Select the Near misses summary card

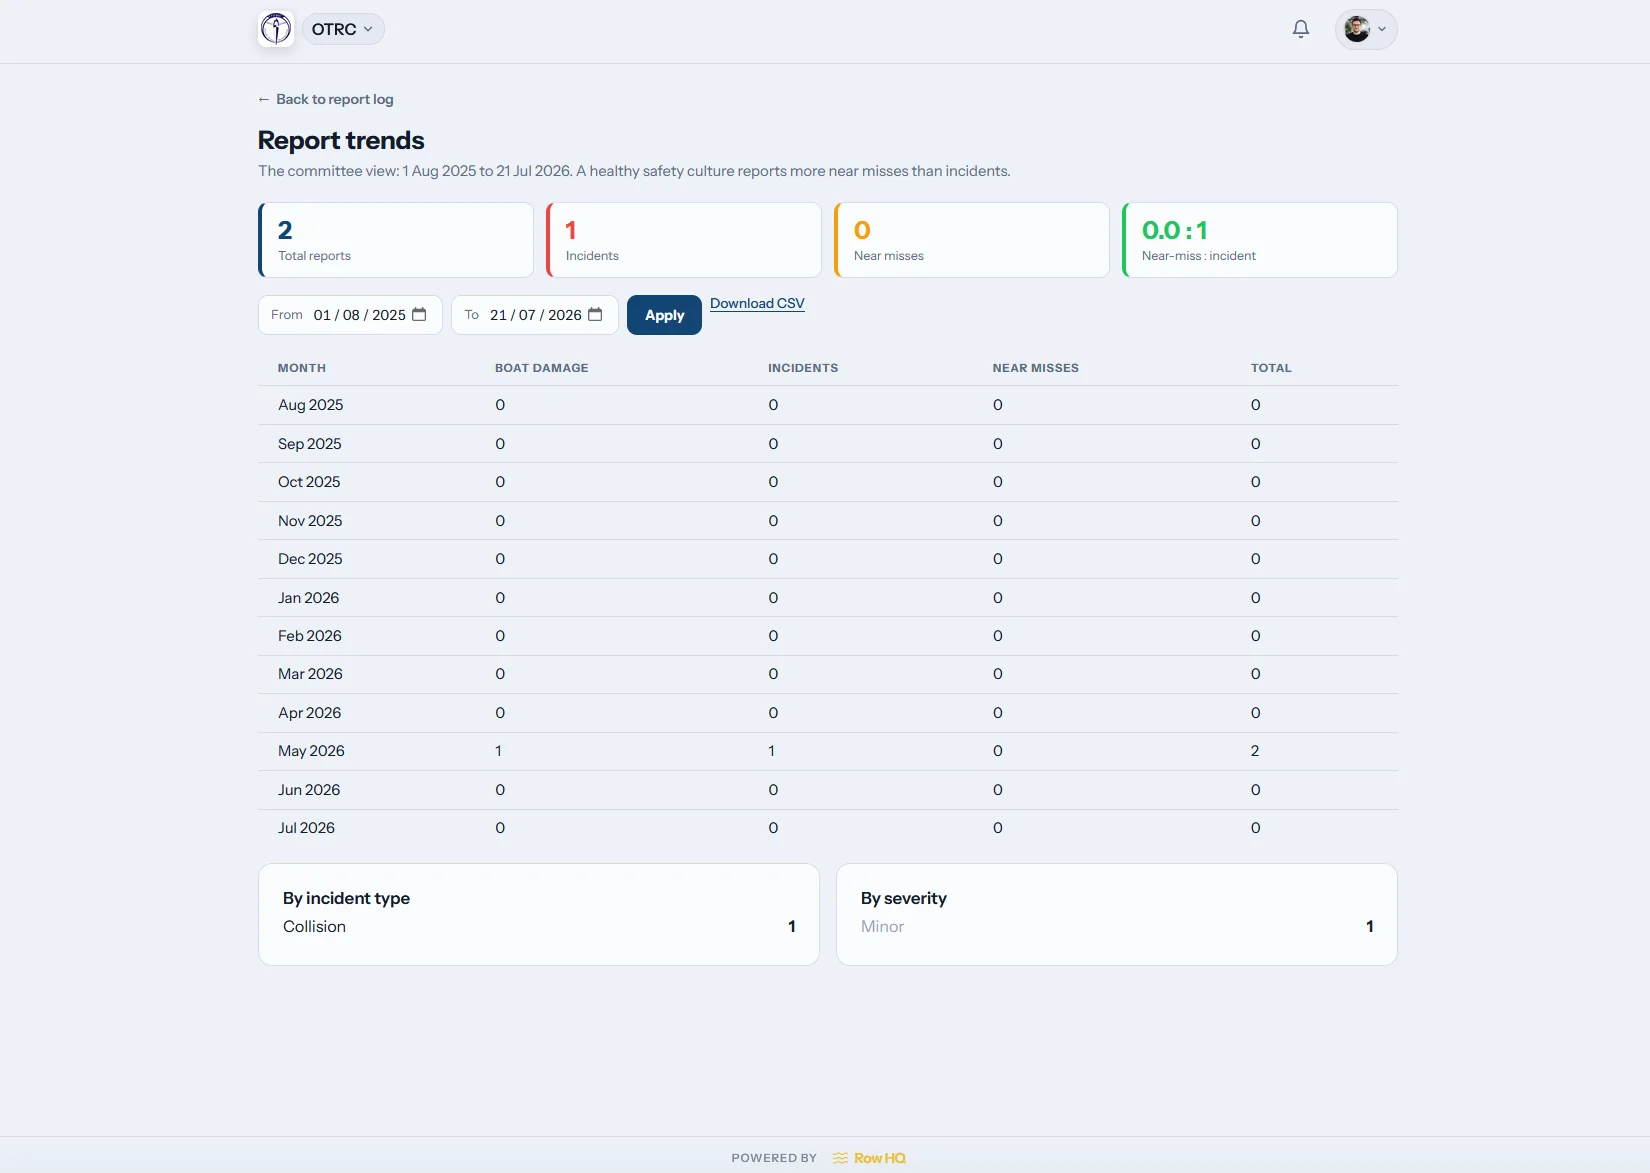tap(972, 240)
